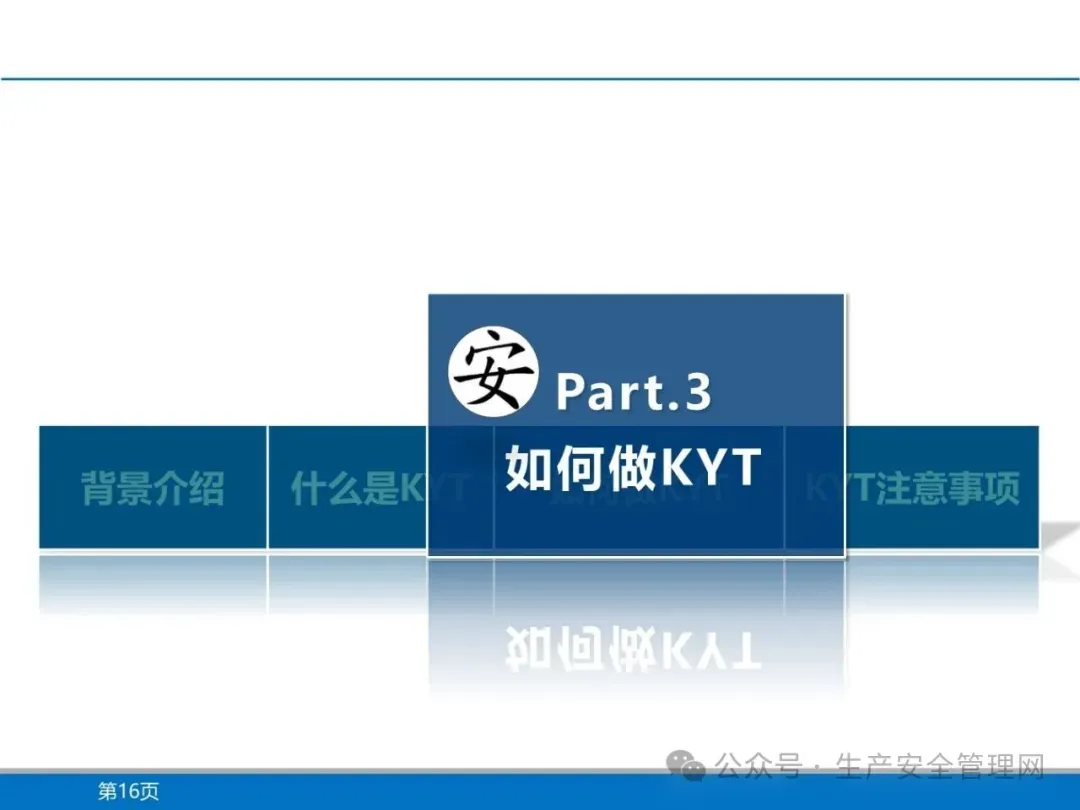Click the round 安 character logo

click(493, 371)
